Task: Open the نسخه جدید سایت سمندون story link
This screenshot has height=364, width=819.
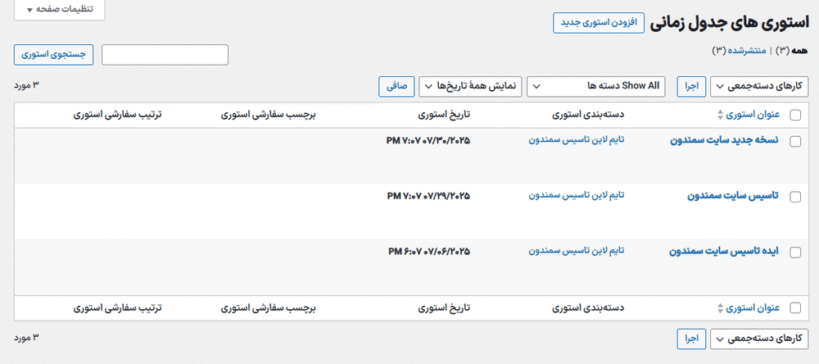Action: coord(724,140)
